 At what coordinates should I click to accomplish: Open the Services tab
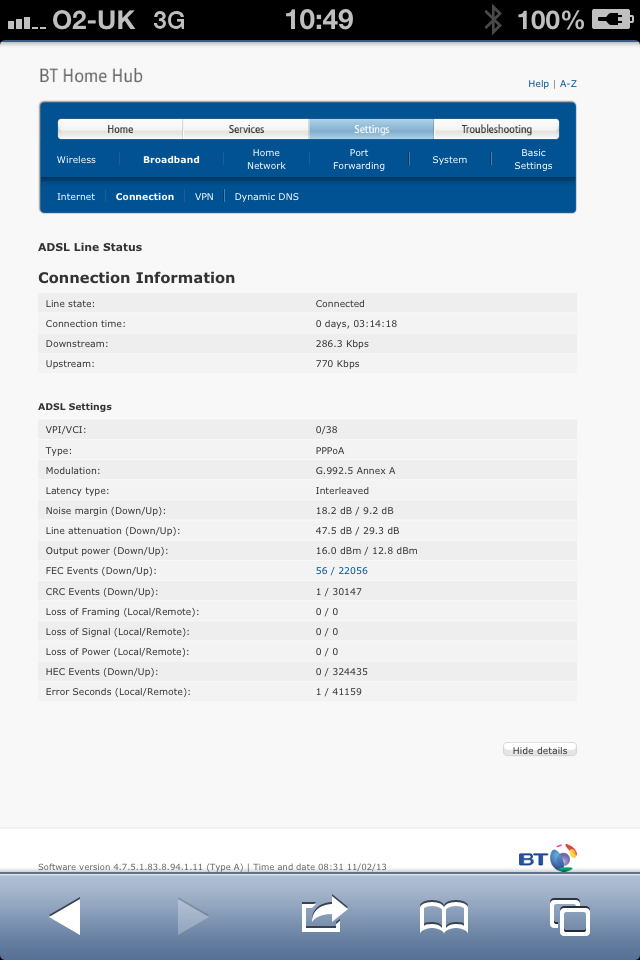(246, 129)
